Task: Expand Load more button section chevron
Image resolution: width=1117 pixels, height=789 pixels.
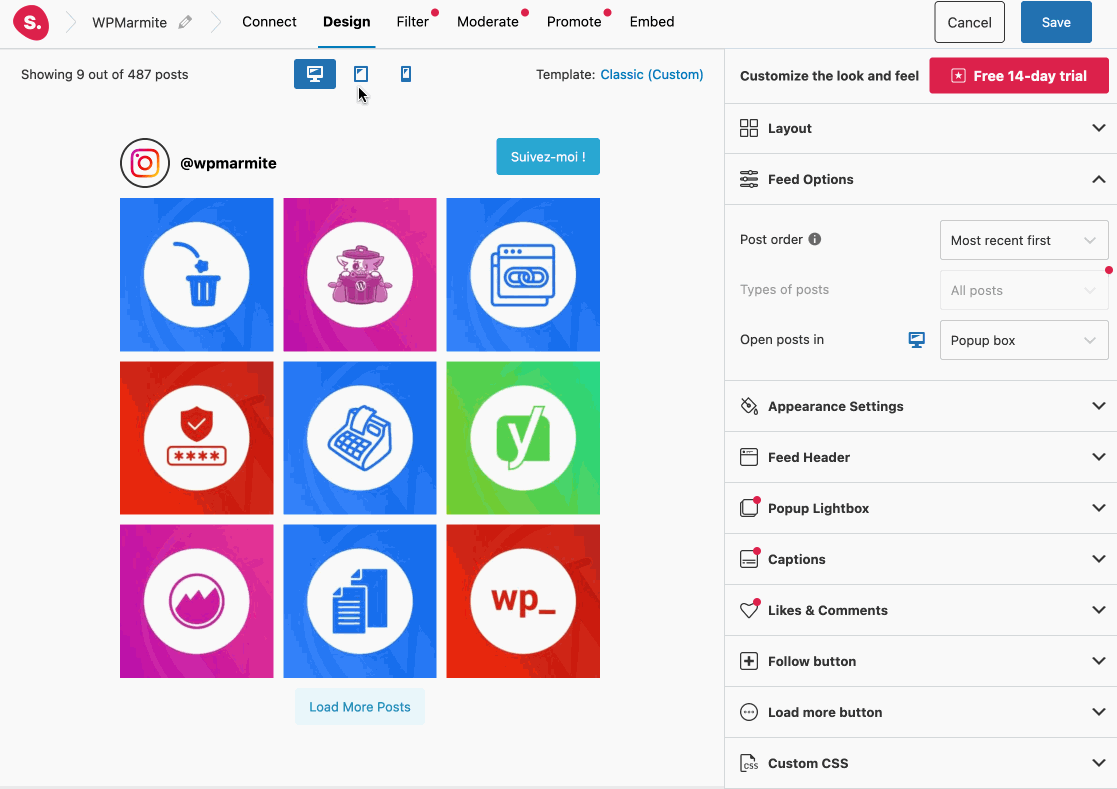Action: click(1098, 712)
